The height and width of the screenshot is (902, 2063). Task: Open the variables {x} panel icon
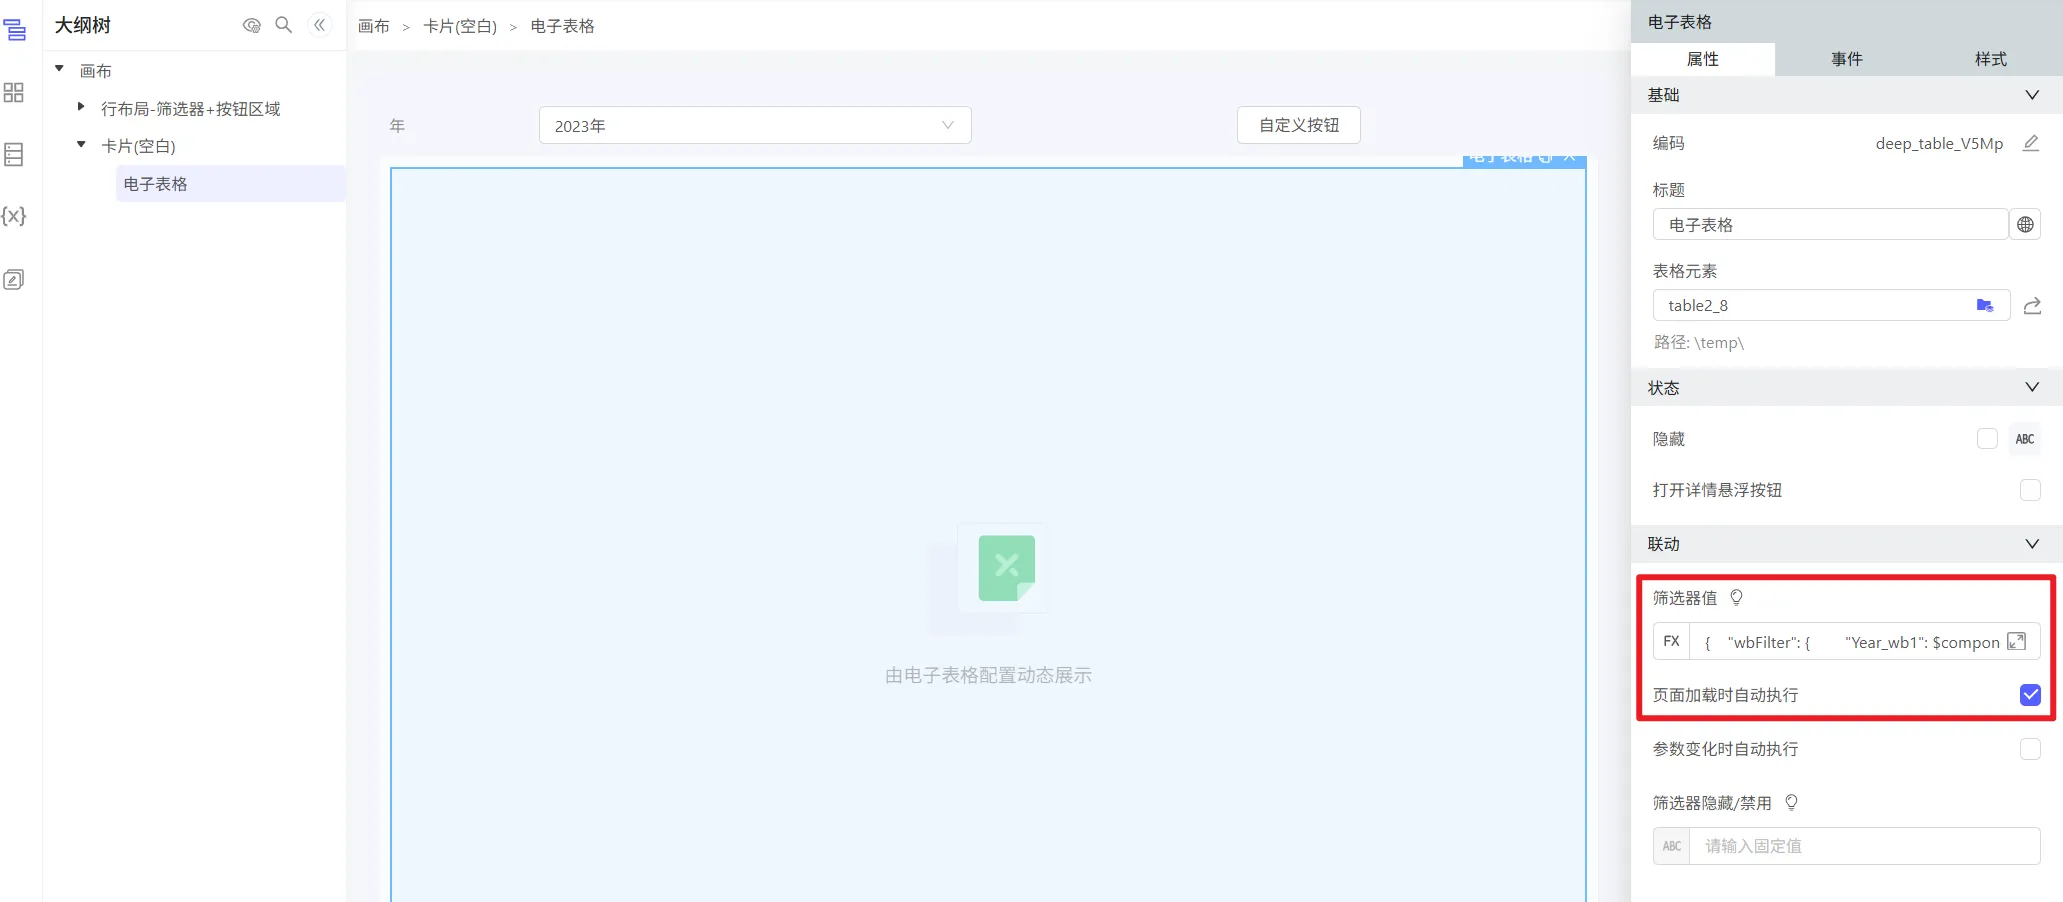tap(14, 216)
